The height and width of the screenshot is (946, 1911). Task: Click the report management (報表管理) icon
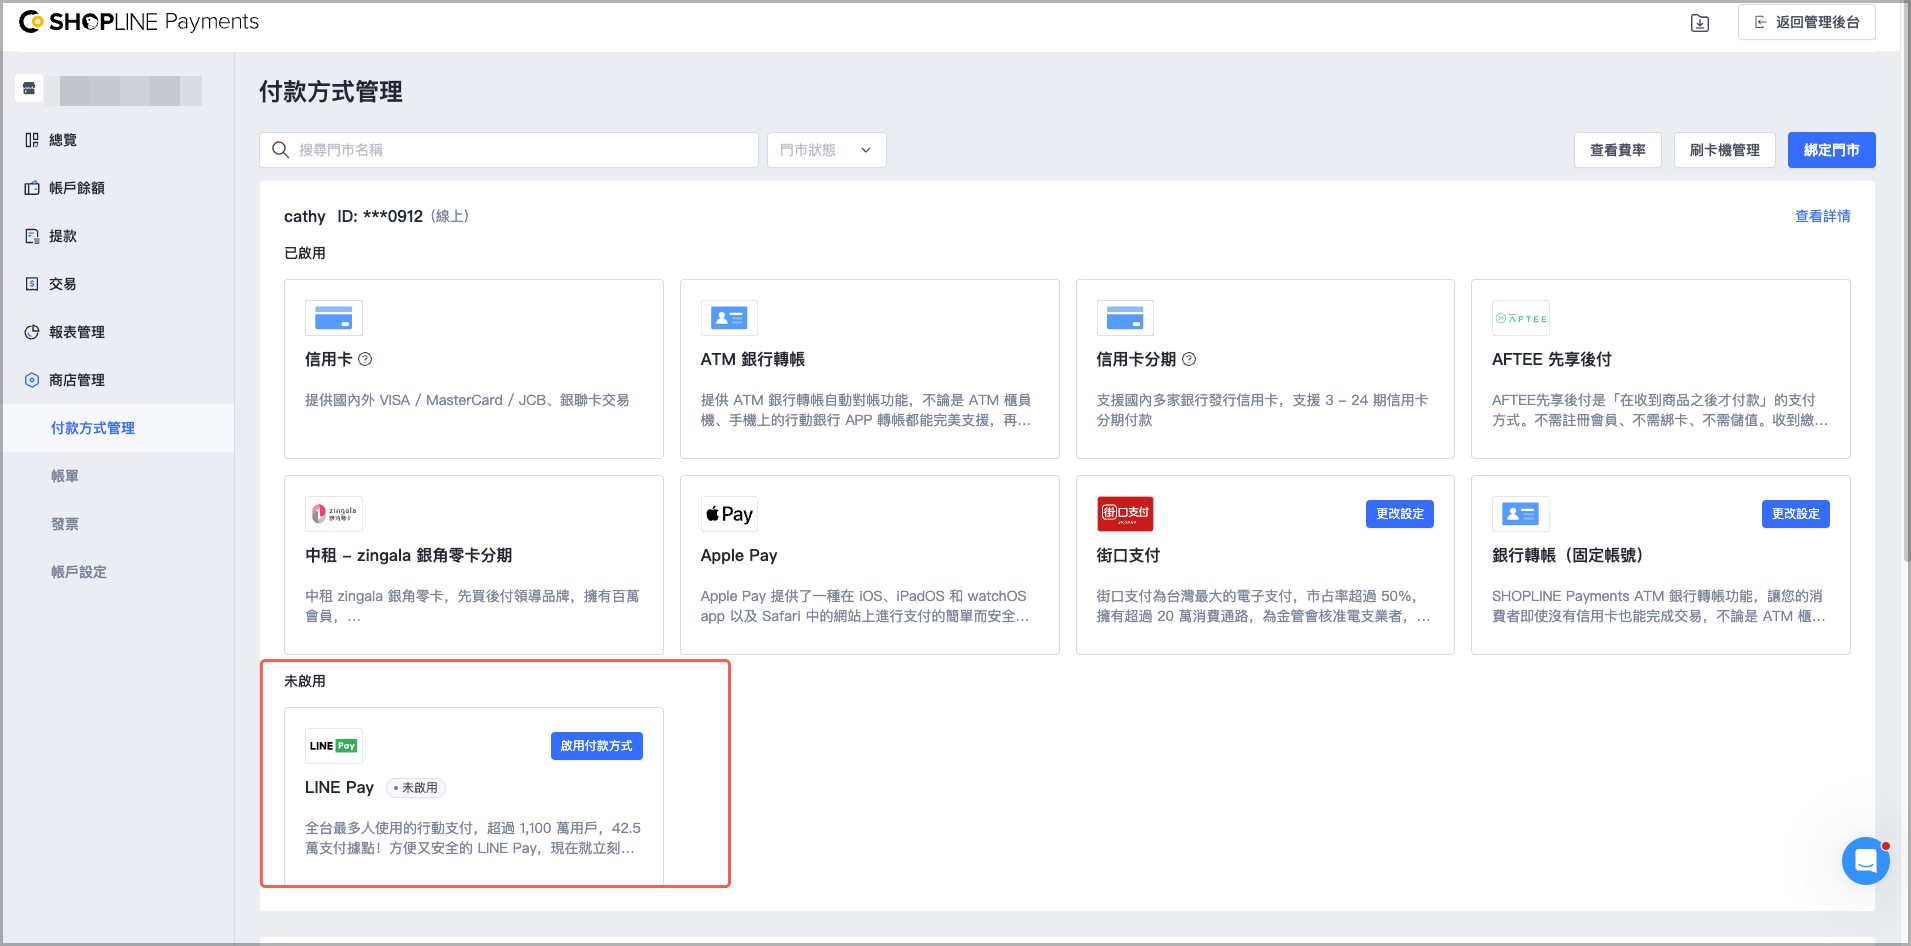pos(32,332)
